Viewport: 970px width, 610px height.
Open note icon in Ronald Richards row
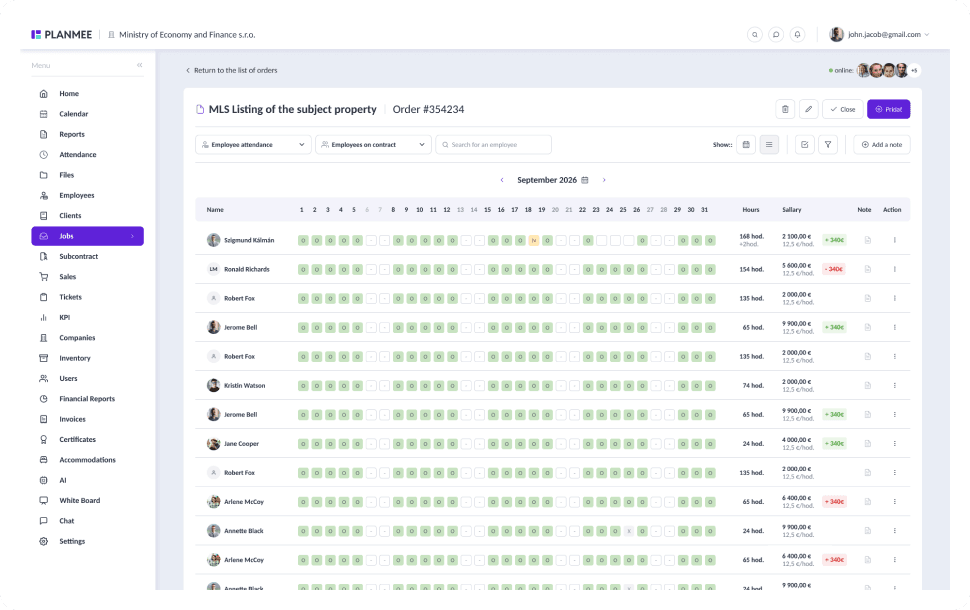868,269
